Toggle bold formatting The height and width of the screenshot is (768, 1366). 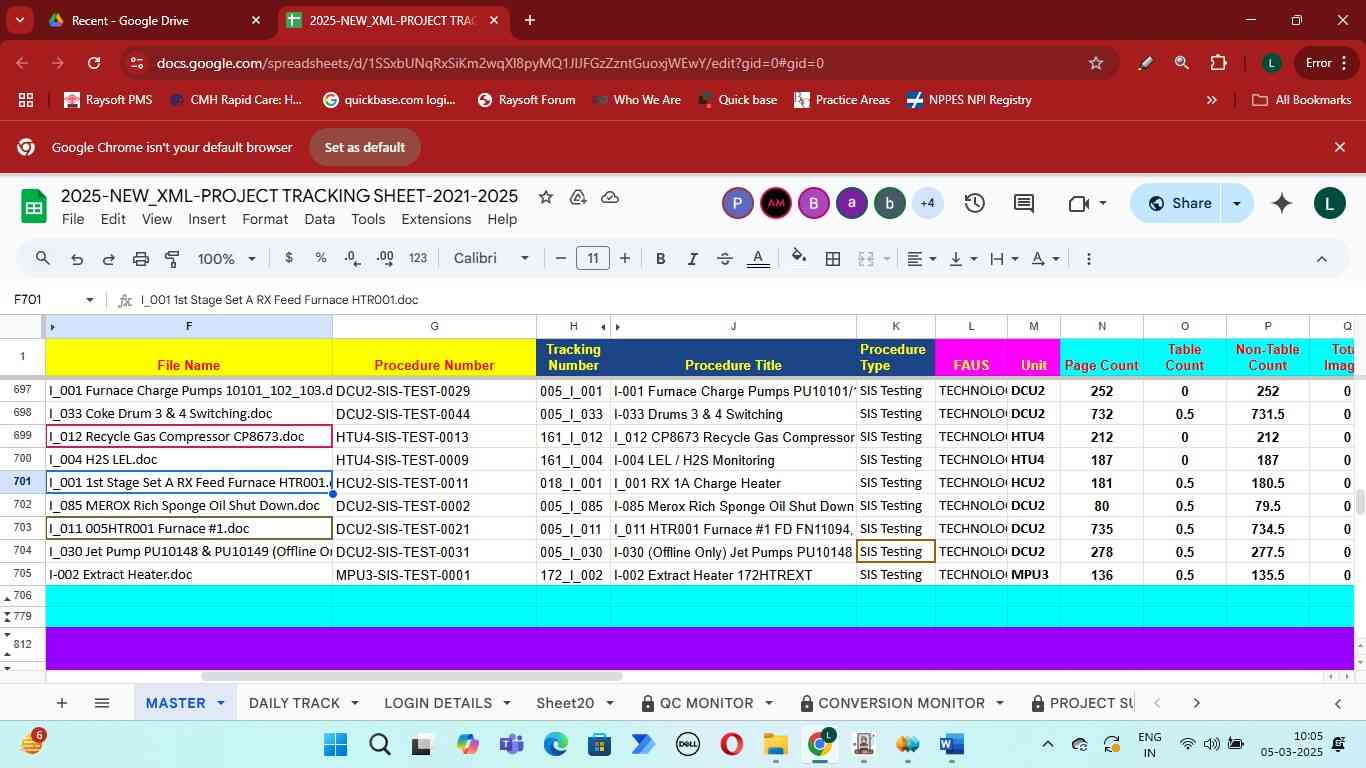click(660, 259)
